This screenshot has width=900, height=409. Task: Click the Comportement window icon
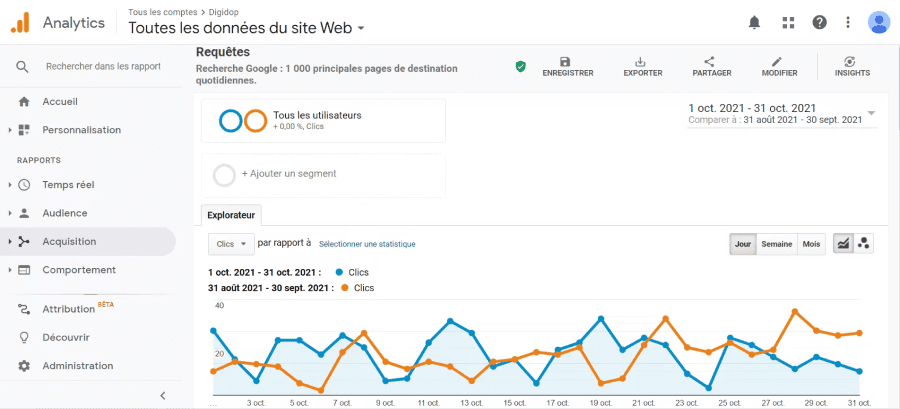click(x=24, y=270)
